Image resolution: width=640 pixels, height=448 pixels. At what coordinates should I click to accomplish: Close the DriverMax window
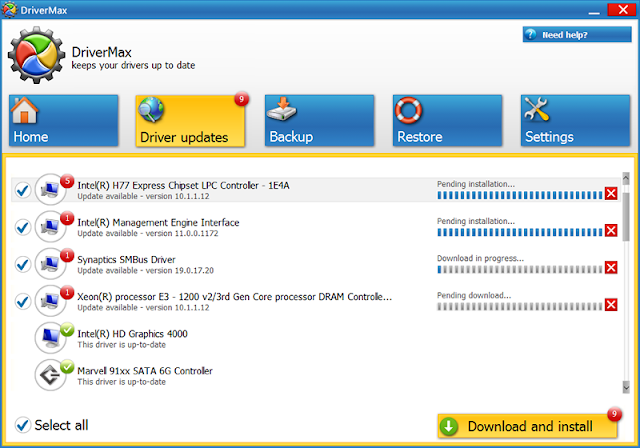click(x=622, y=9)
